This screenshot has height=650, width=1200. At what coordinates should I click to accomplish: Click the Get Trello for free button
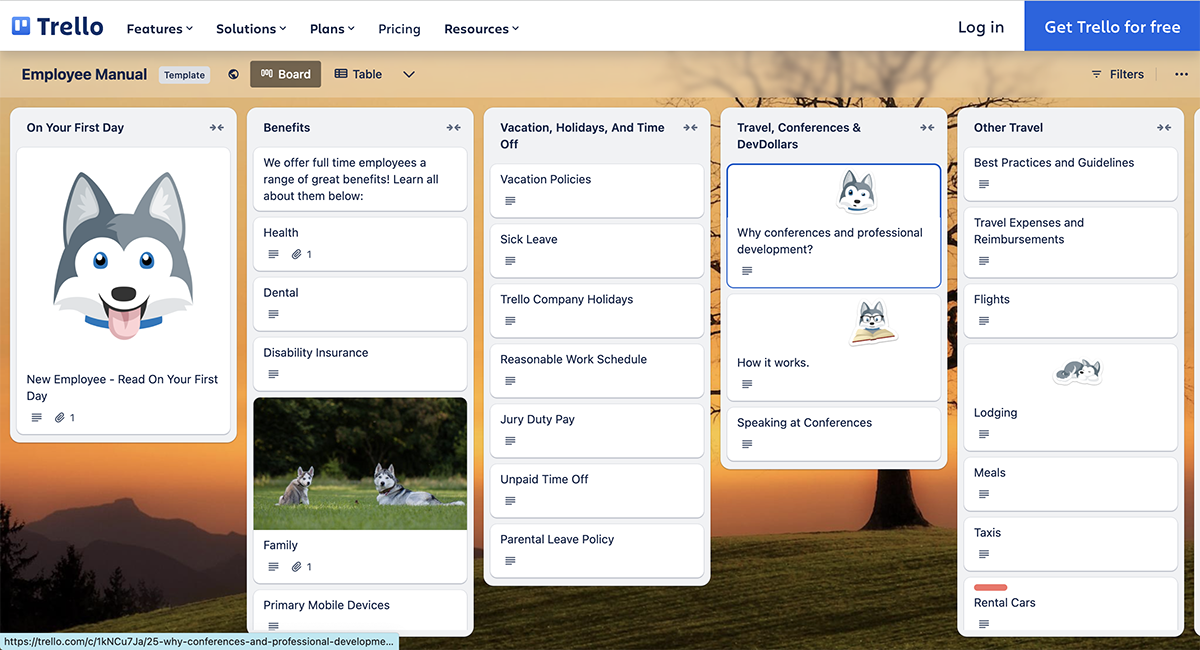tap(1112, 27)
